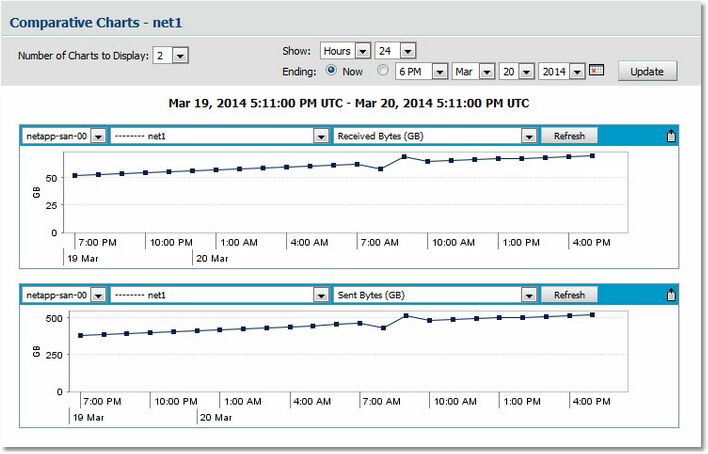The height and width of the screenshot is (454, 708).
Task: Export the Sent Bytes chart
Action: pyautogui.click(x=671, y=295)
